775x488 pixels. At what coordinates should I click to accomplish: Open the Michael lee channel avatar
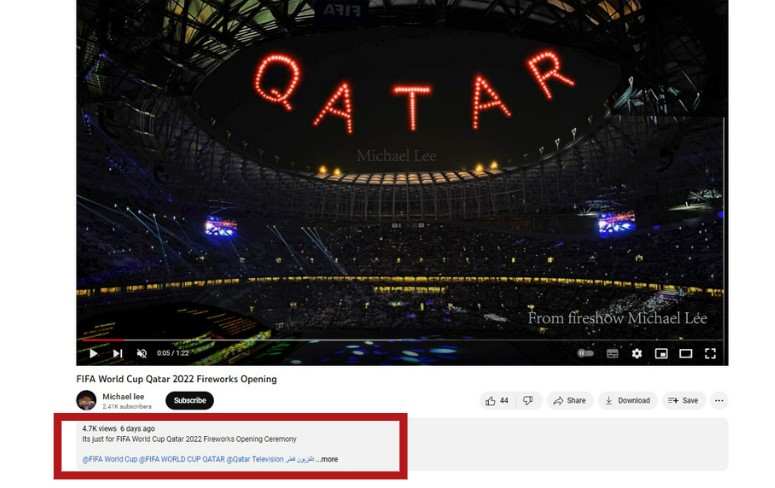point(86,400)
